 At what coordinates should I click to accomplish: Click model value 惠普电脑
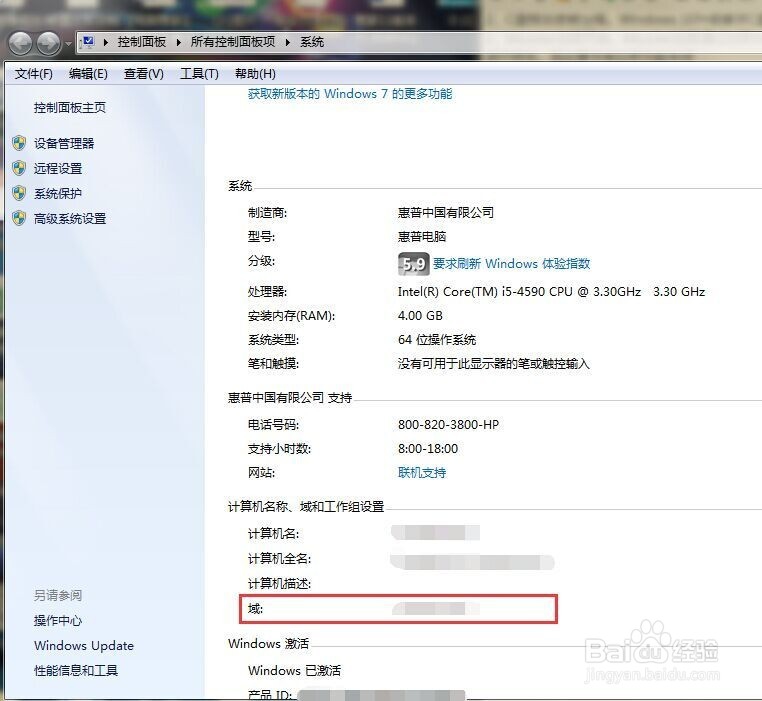point(422,237)
